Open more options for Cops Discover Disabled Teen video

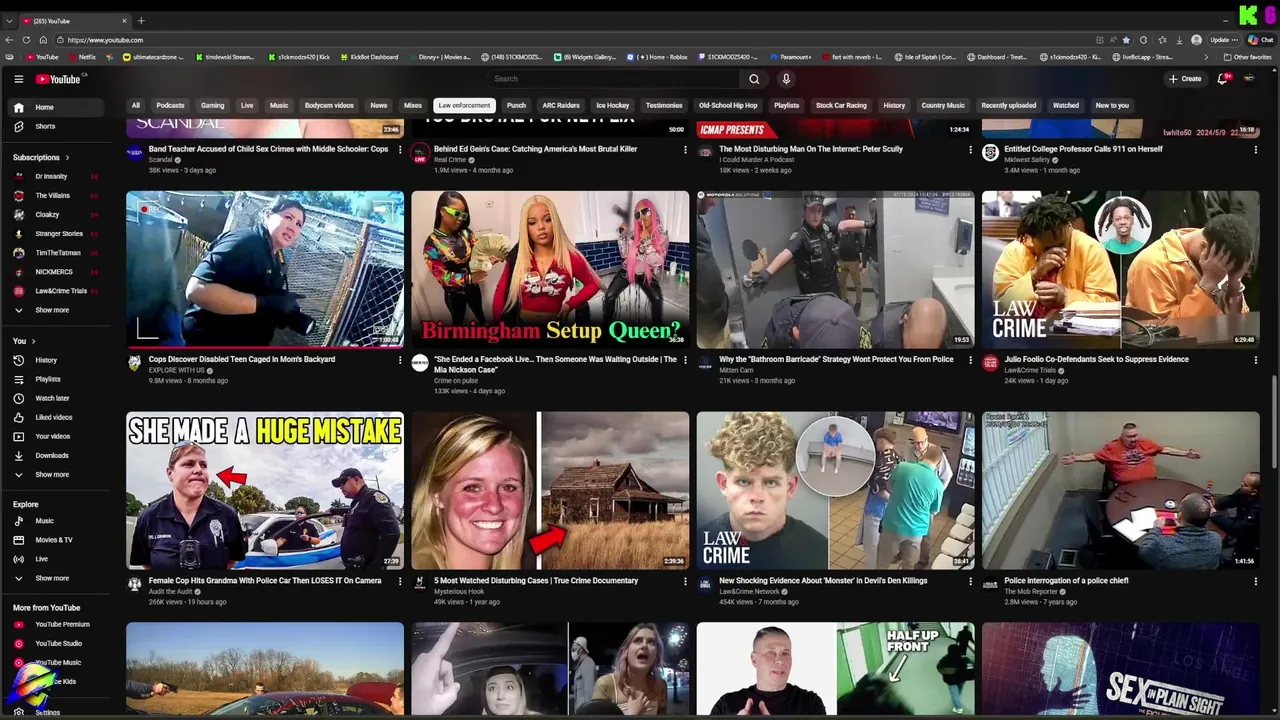(x=400, y=360)
